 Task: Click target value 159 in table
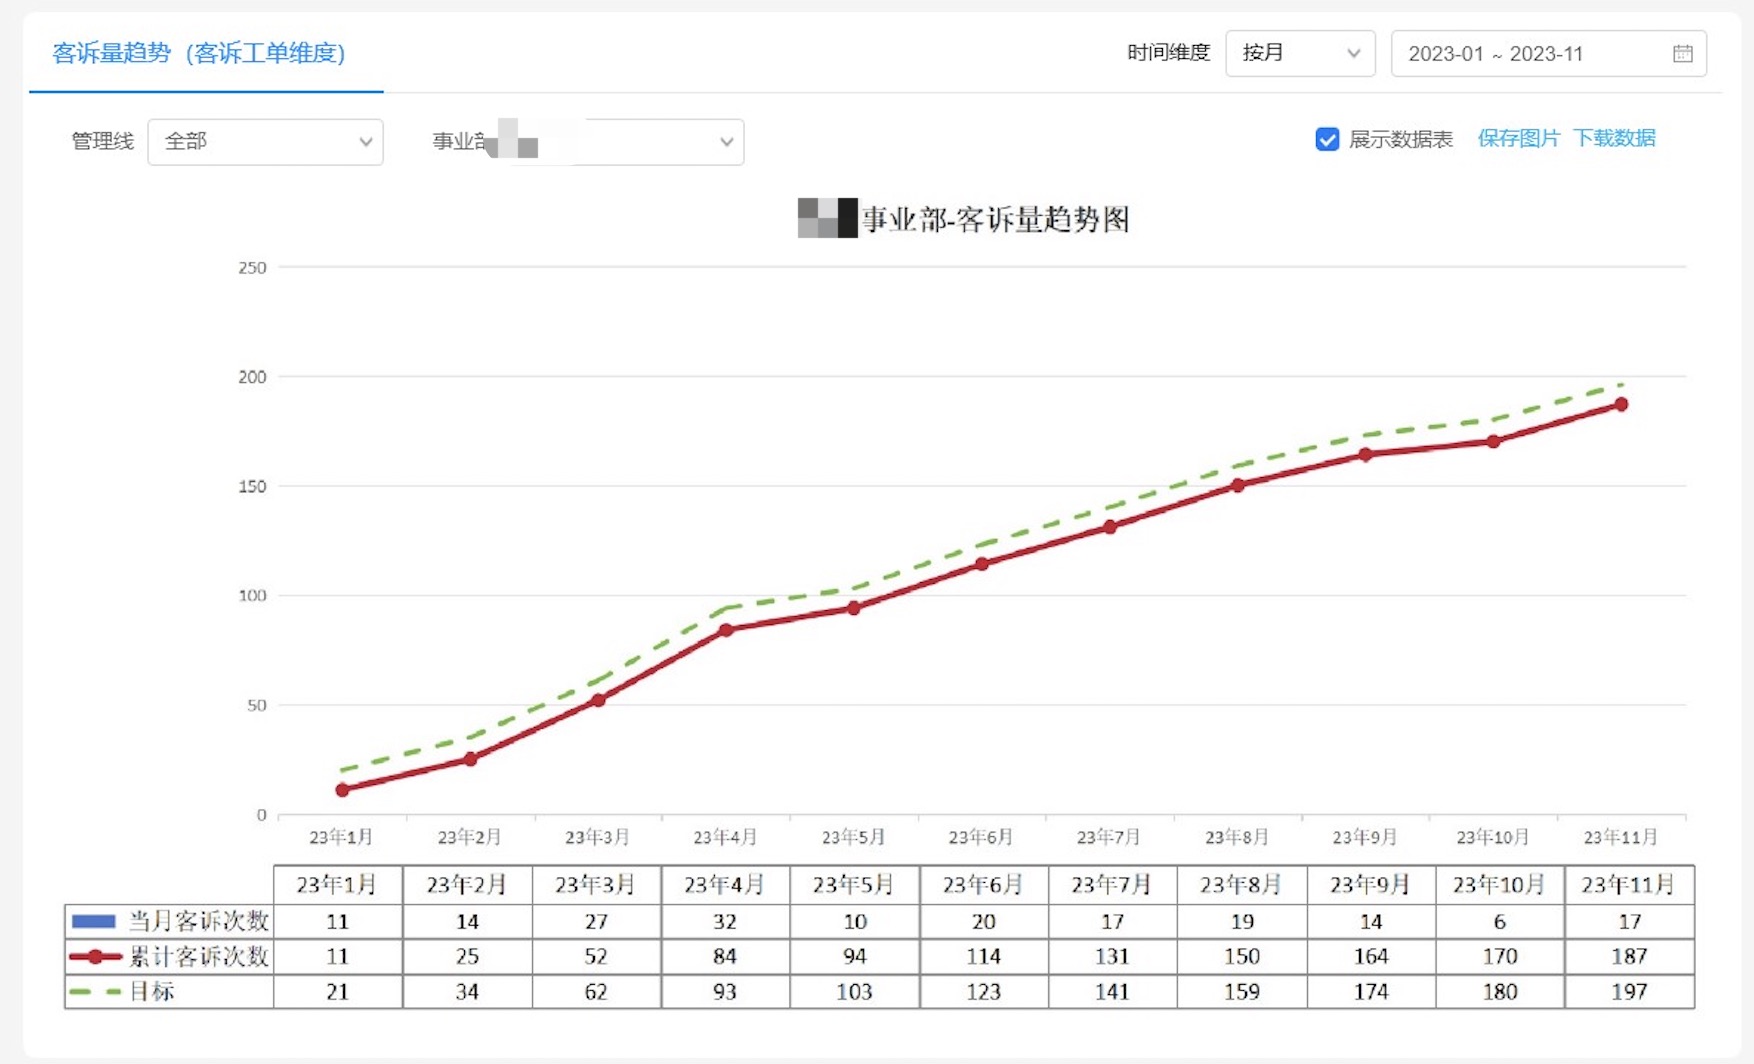coord(1241,992)
